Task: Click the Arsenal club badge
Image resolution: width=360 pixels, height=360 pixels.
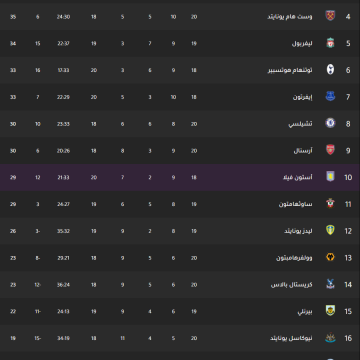Action: (330, 150)
